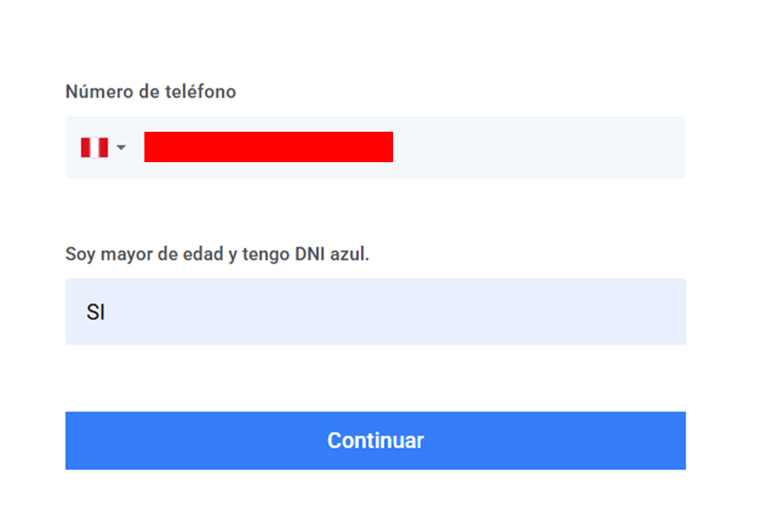The image size is (768, 531).
Task: Click the Continuar button
Action: pyautogui.click(x=376, y=440)
